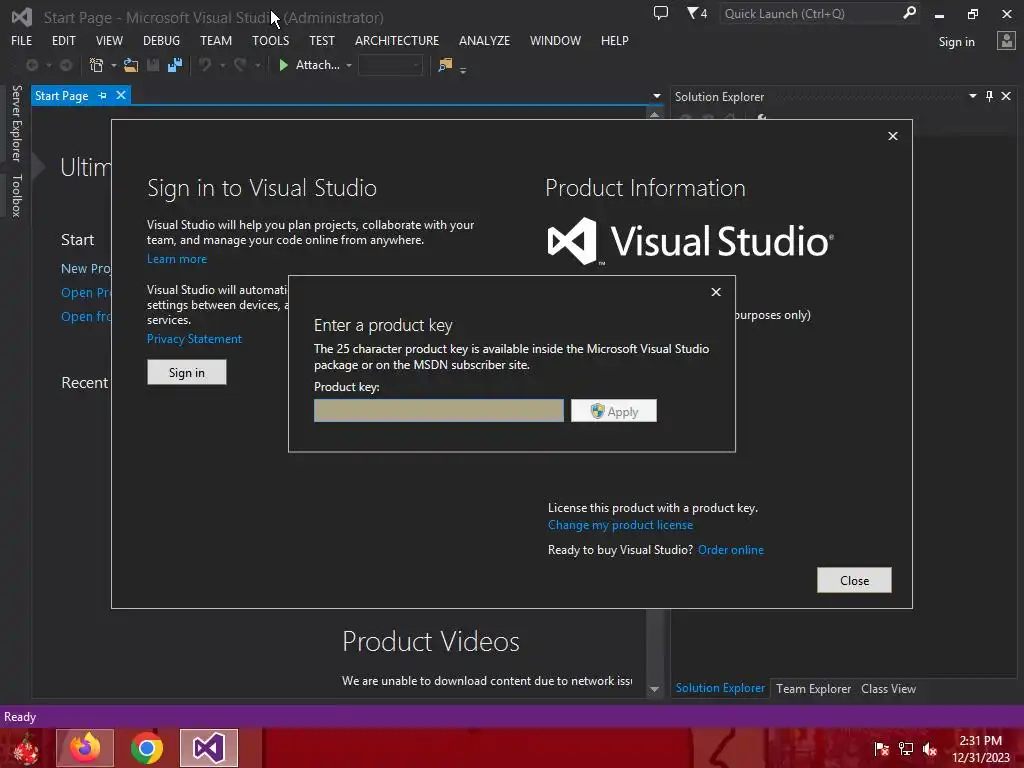Click the taskbar clock showing 2:31 PM
The height and width of the screenshot is (768, 1024).
point(980,748)
